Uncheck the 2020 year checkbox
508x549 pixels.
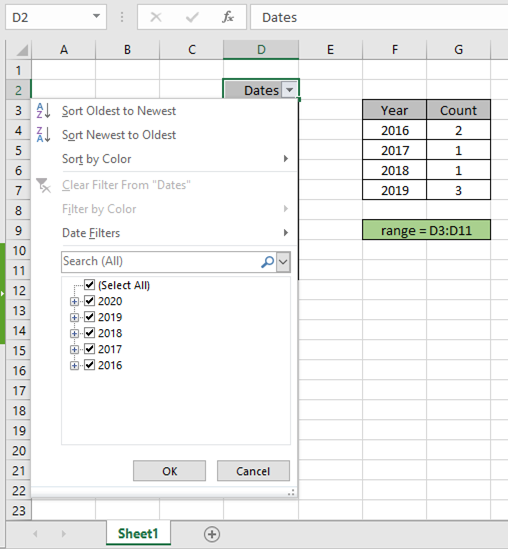click(x=90, y=301)
